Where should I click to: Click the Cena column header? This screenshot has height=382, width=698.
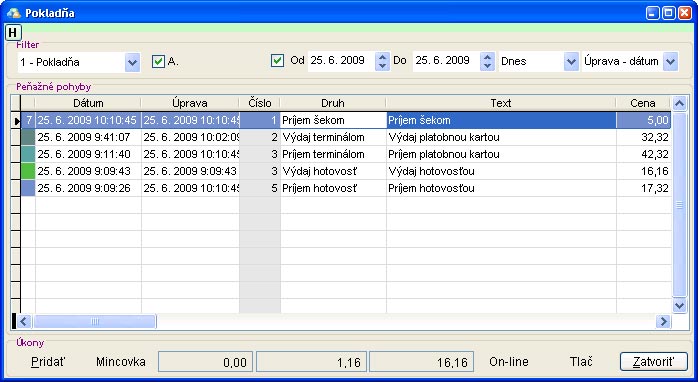pyautogui.click(x=643, y=103)
